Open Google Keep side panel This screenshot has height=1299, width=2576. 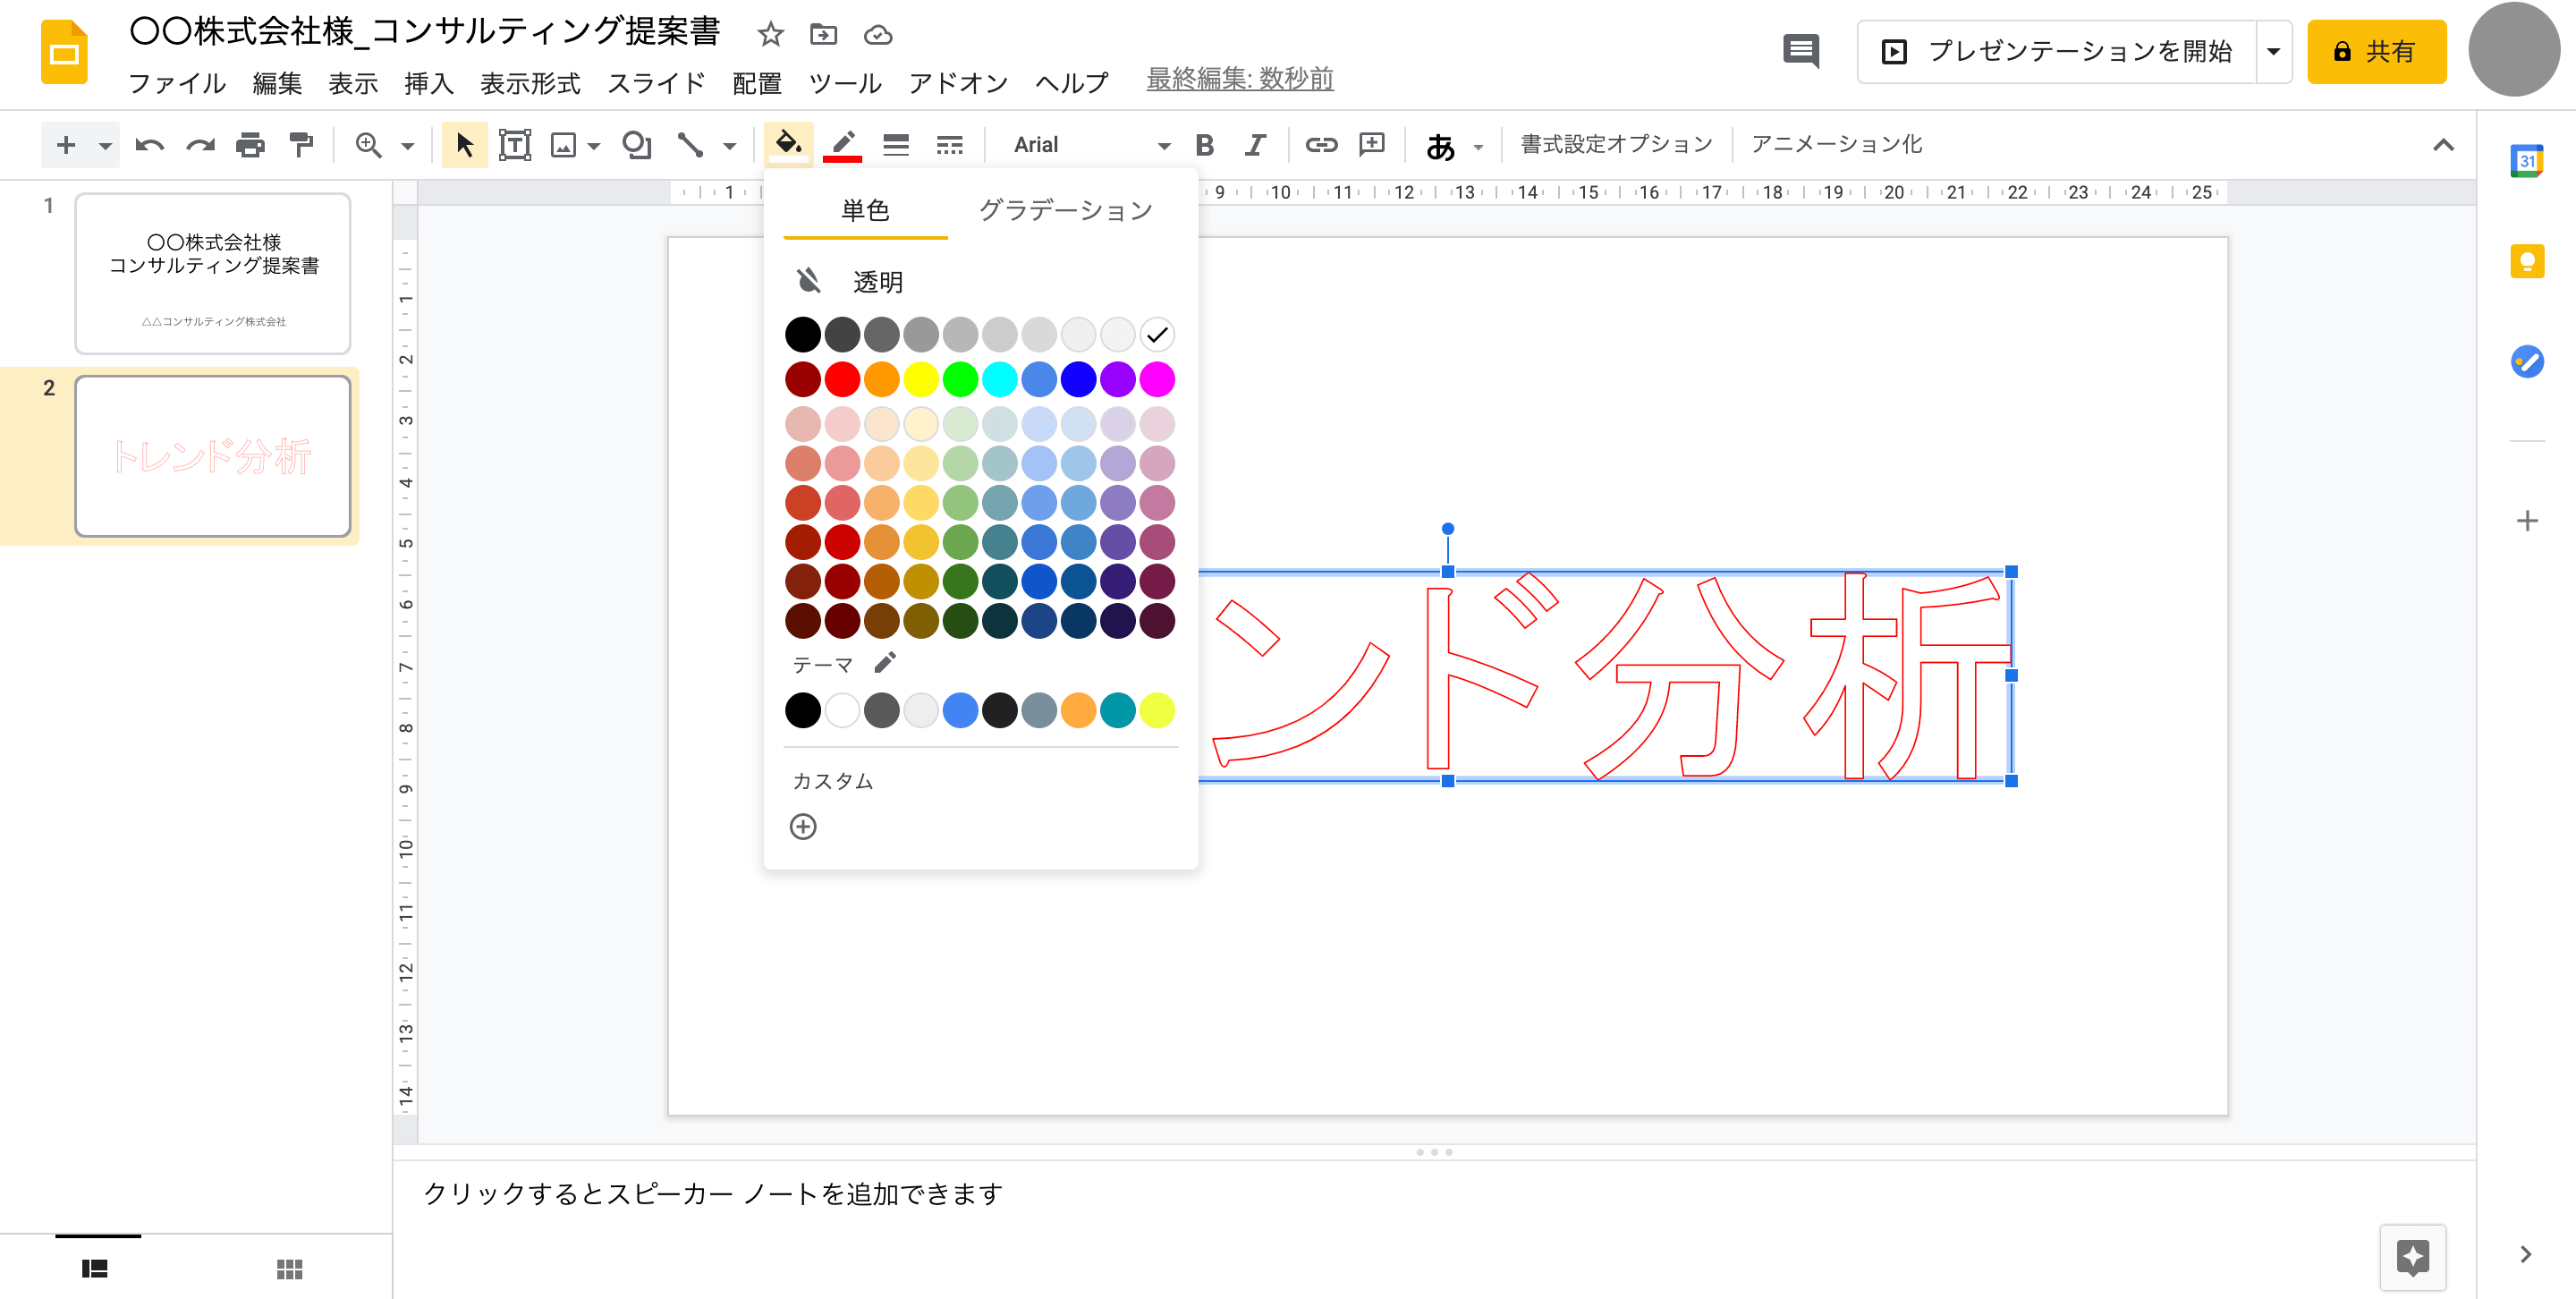click(x=2527, y=261)
